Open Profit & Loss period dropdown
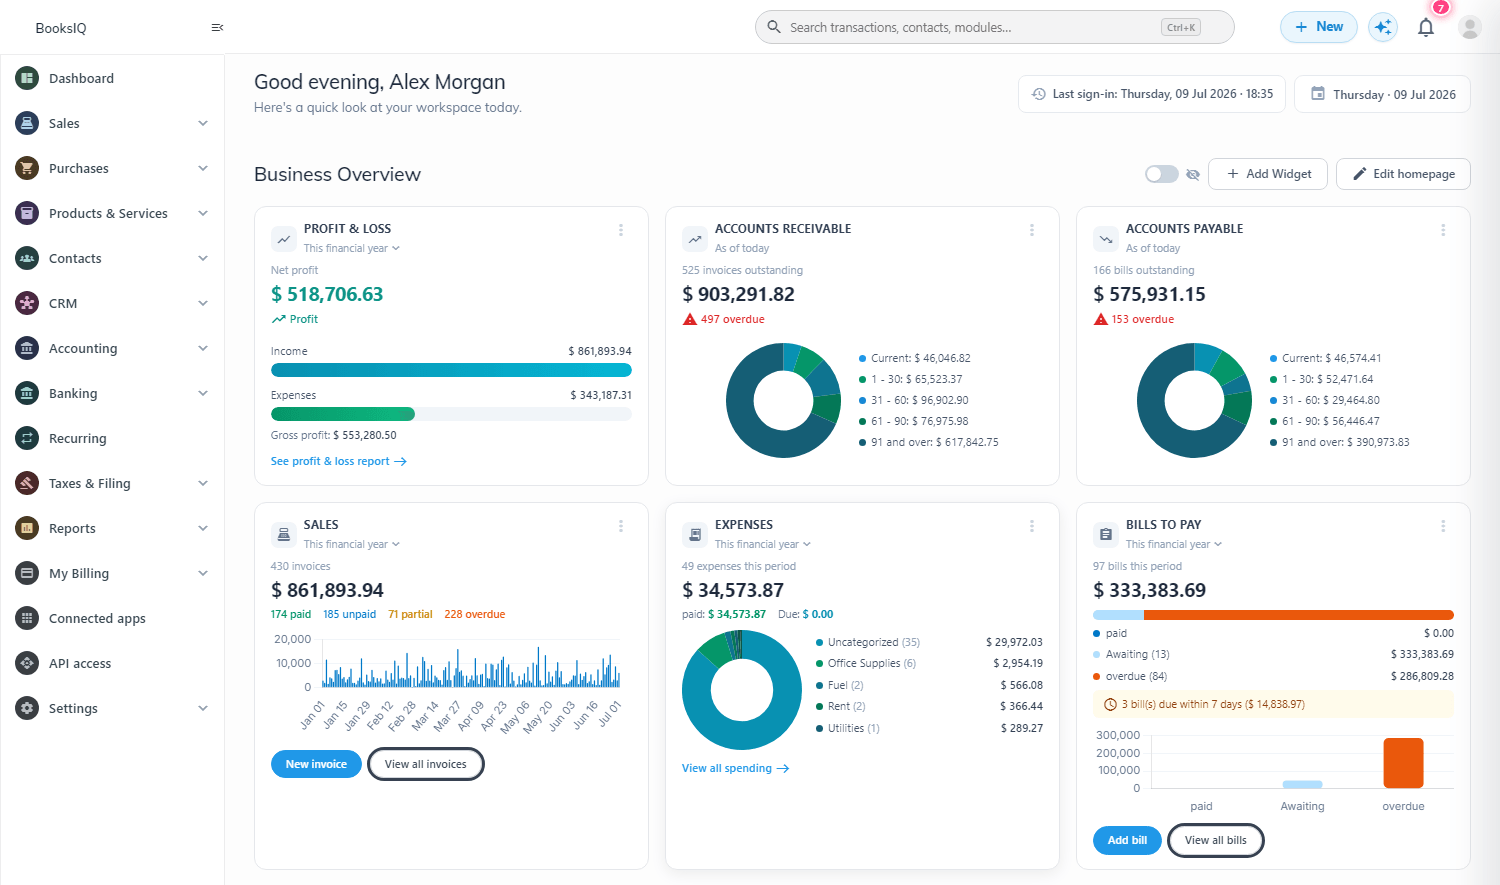This screenshot has width=1500, height=885. (352, 248)
